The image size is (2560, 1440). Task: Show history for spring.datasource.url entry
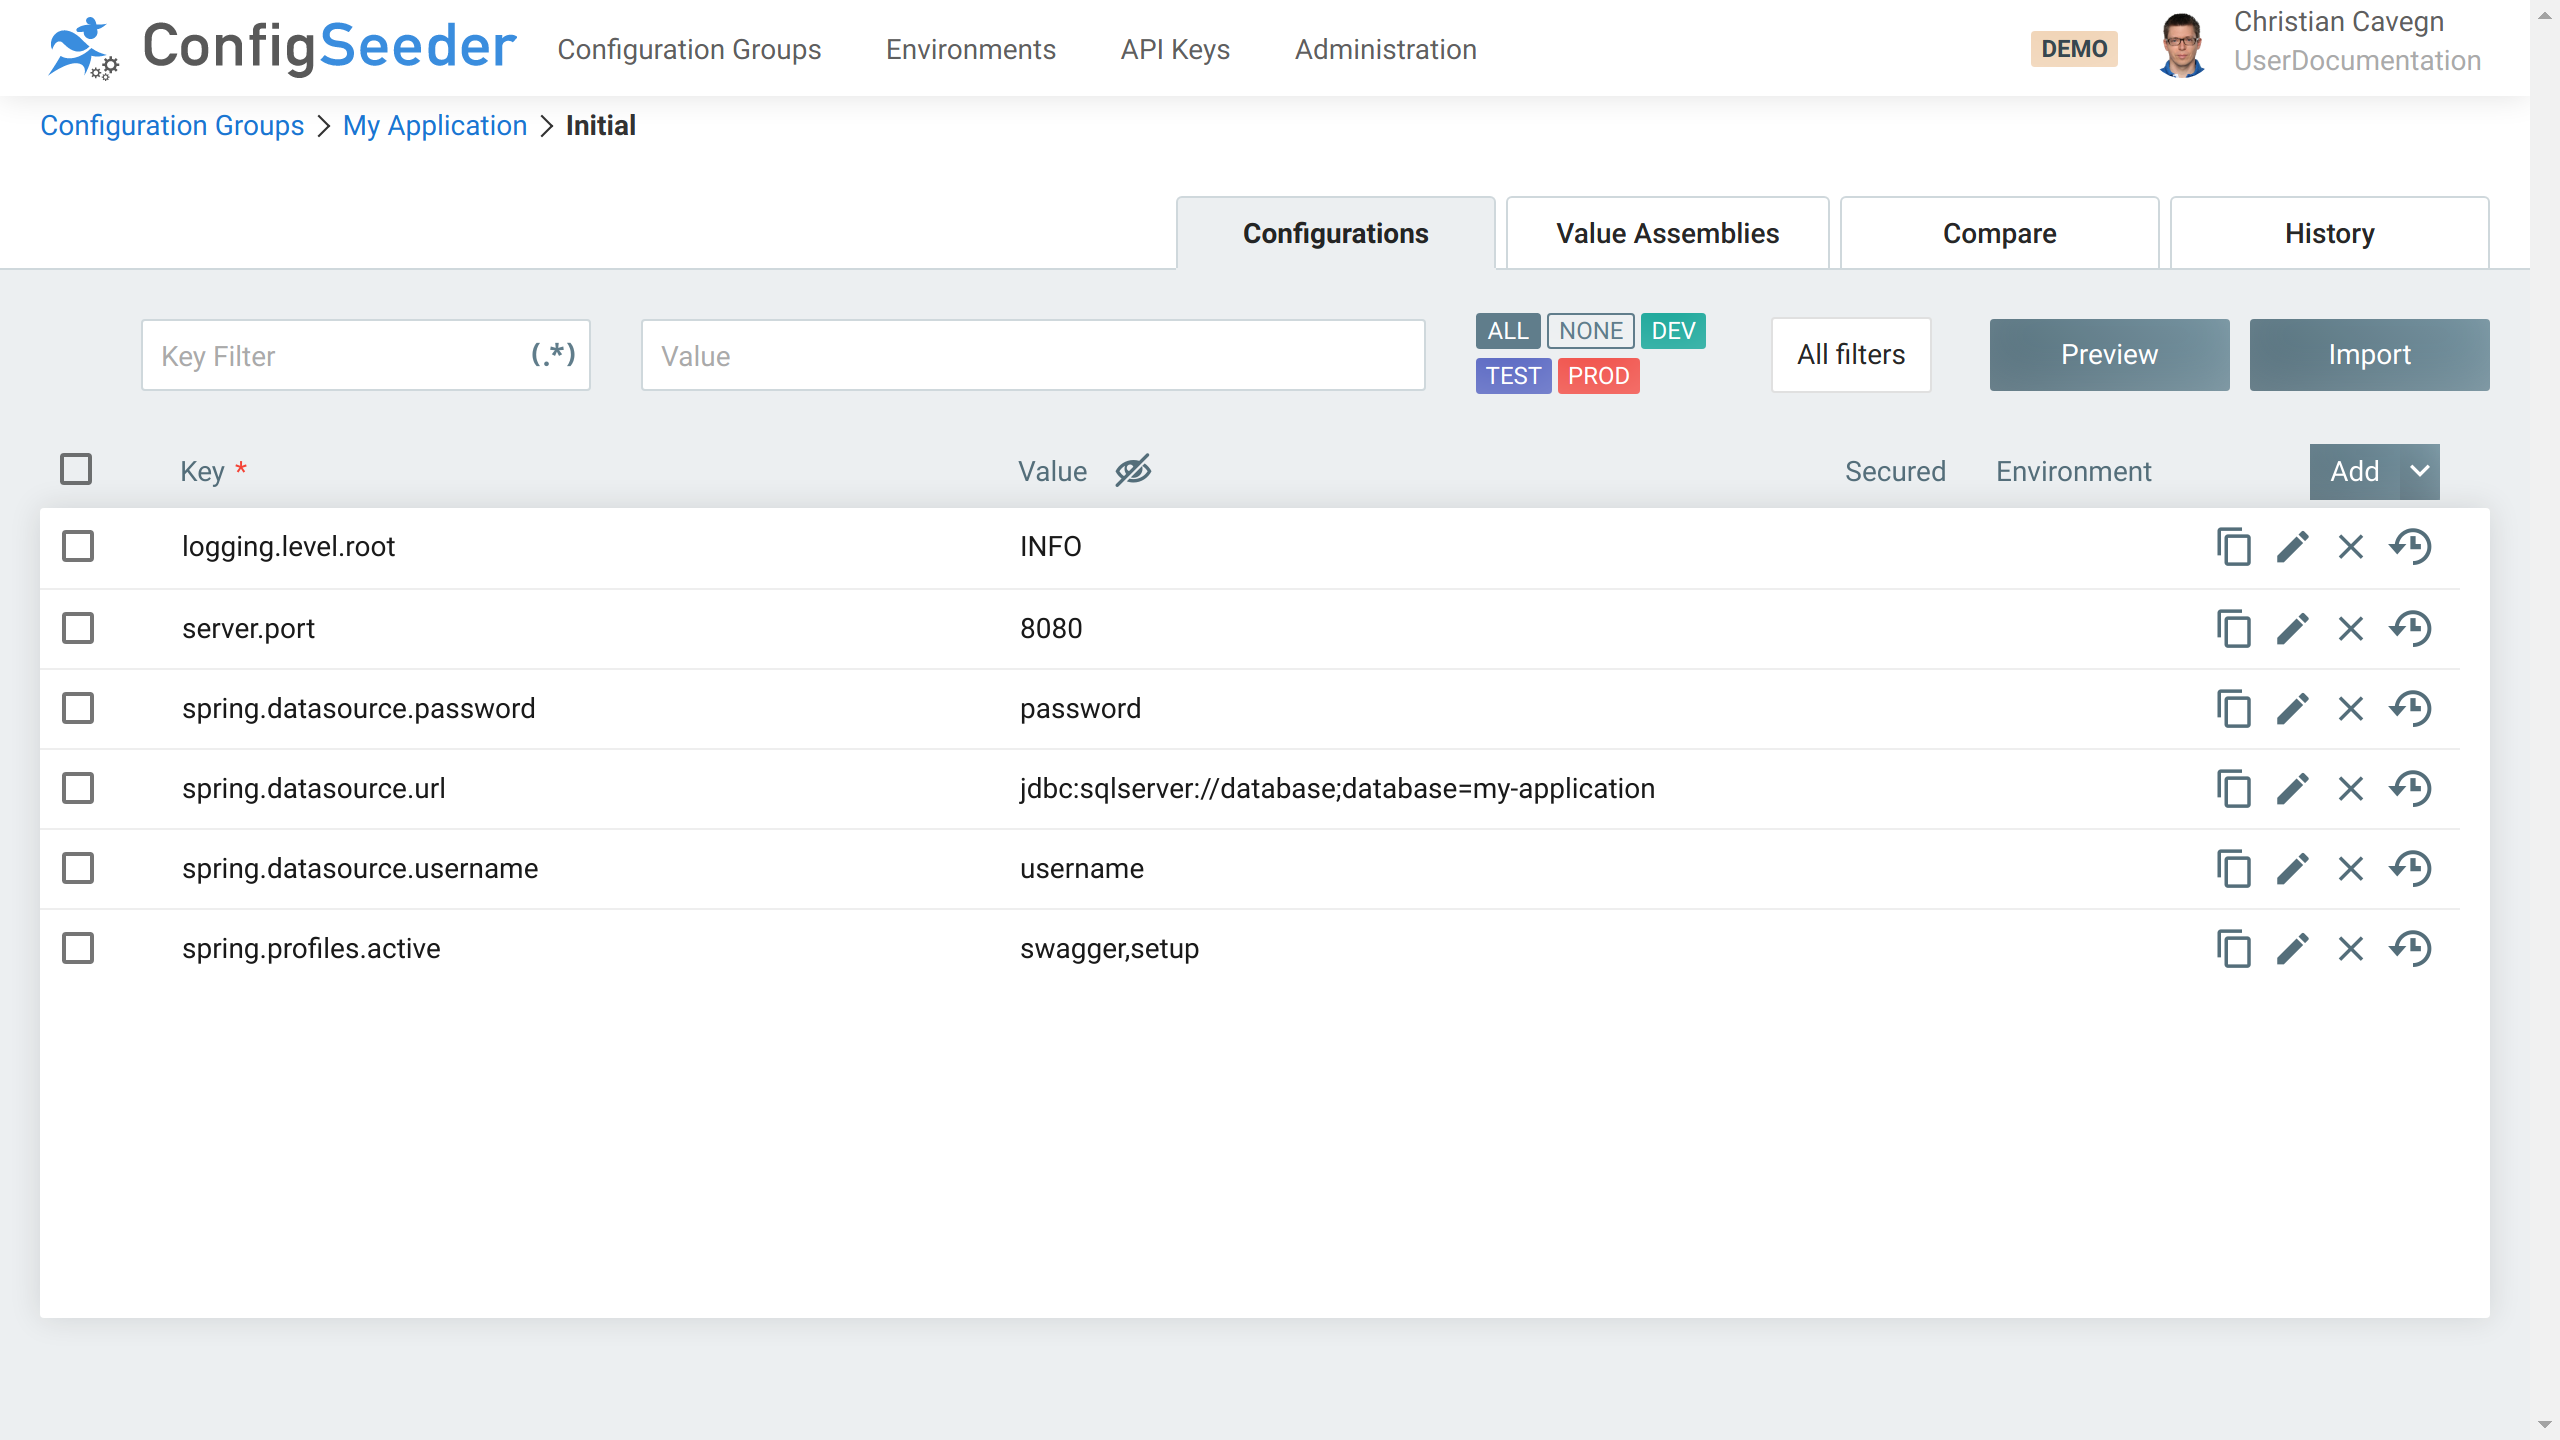(2411, 789)
